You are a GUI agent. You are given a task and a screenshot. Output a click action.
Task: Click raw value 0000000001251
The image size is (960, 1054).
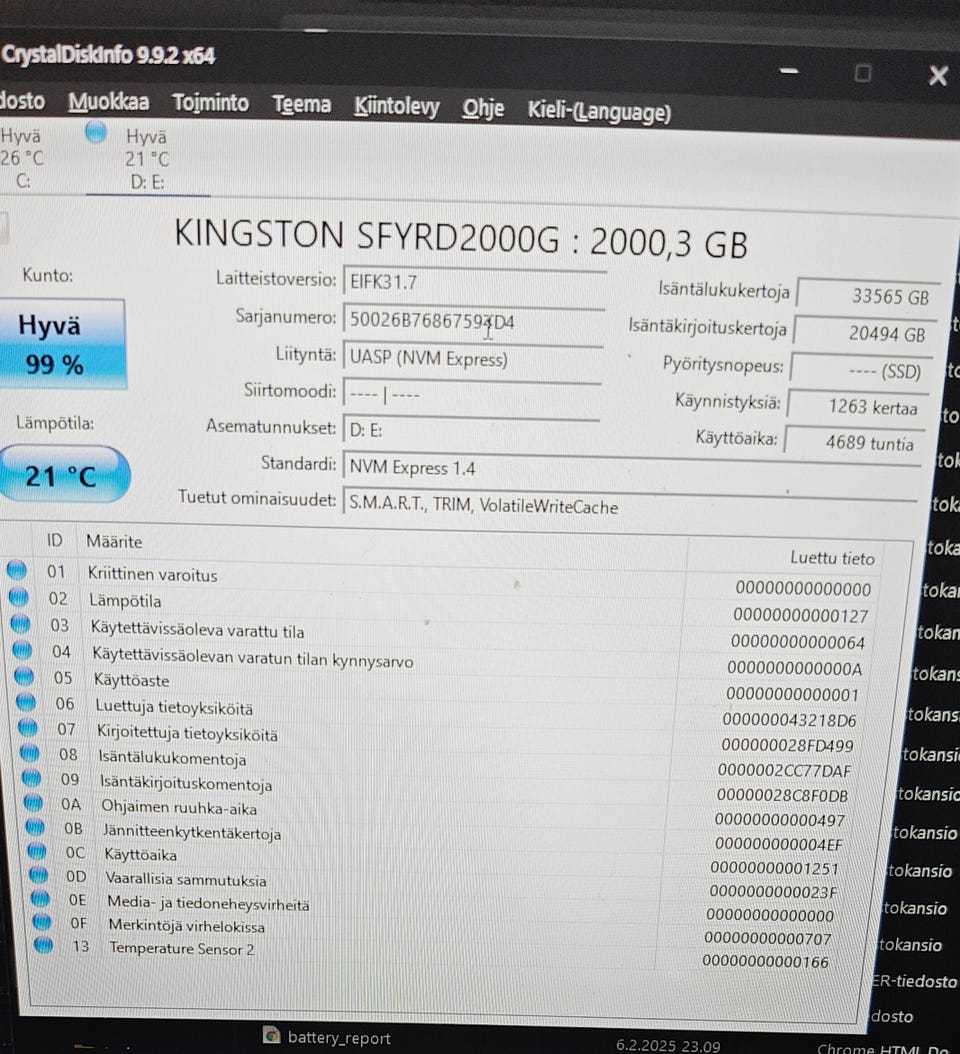pyautogui.click(x=774, y=868)
